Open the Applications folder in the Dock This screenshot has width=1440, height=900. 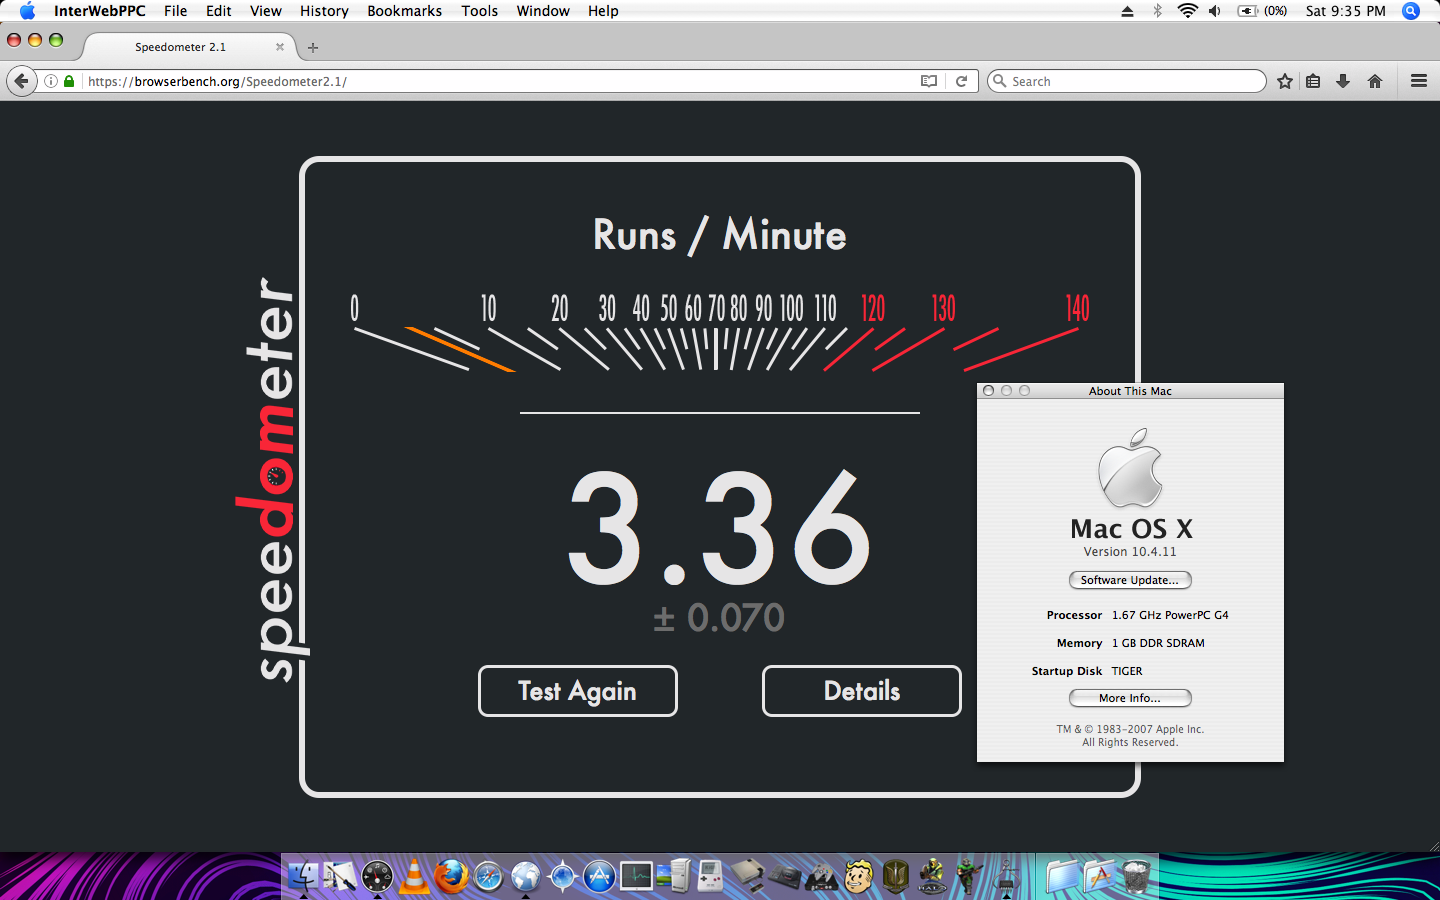(1099, 876)
